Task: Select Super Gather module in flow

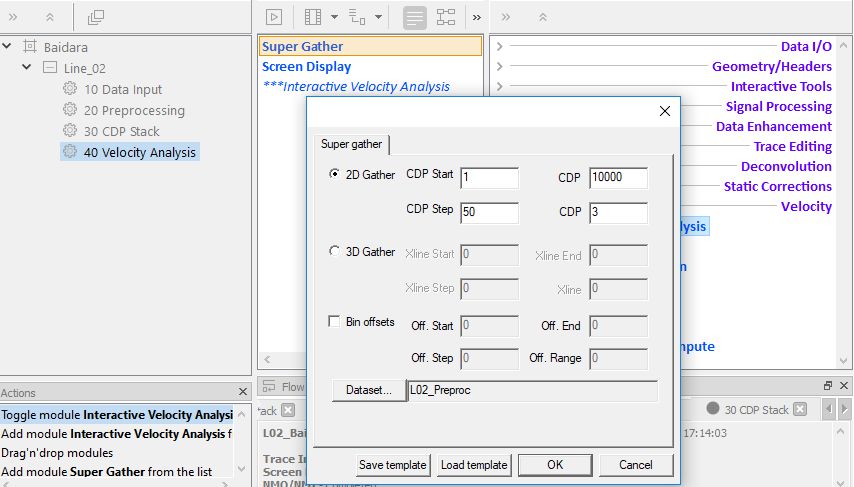Action: coord(370,46)
